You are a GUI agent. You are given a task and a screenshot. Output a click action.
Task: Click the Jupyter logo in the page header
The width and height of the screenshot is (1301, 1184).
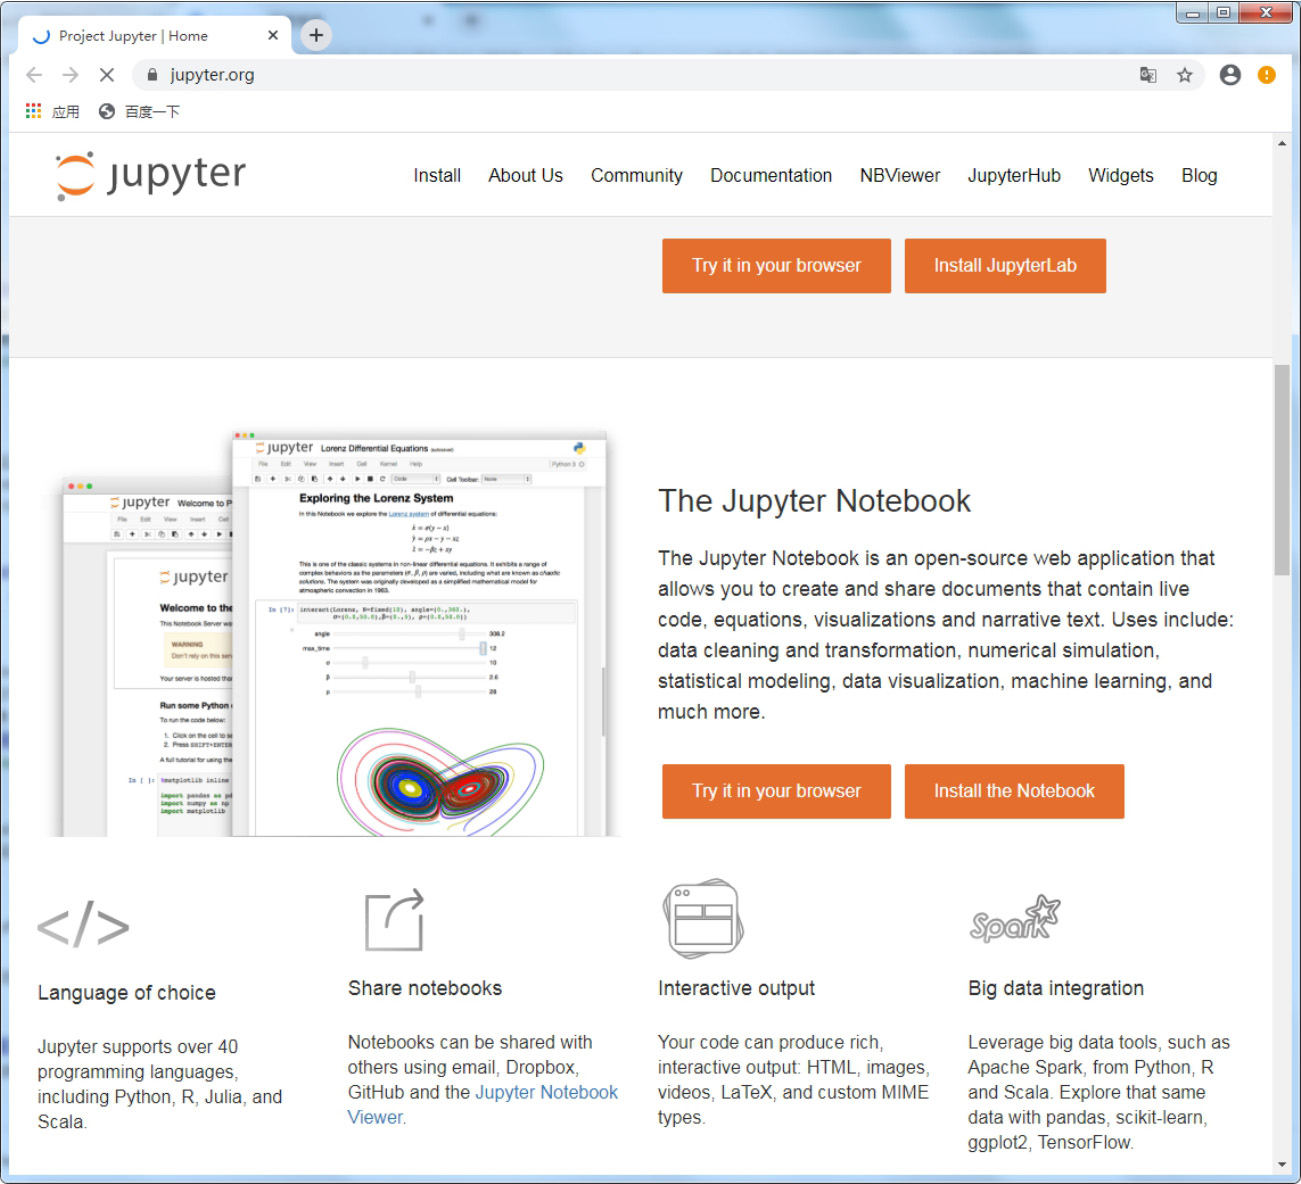tap(150, 175)
